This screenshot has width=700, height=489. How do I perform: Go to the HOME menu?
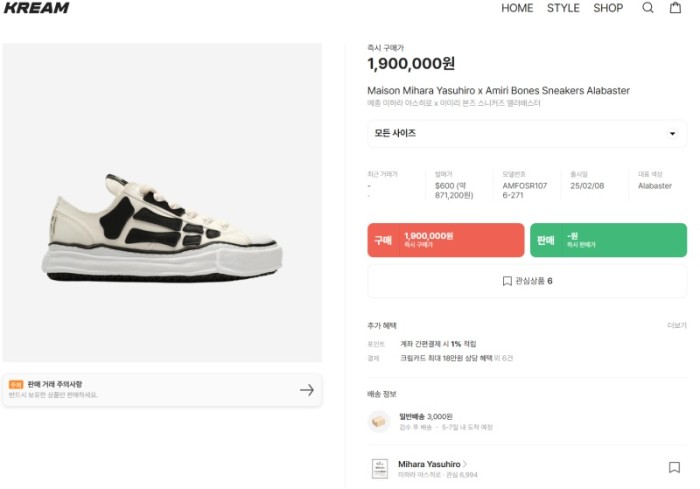[x=517, y=8]
